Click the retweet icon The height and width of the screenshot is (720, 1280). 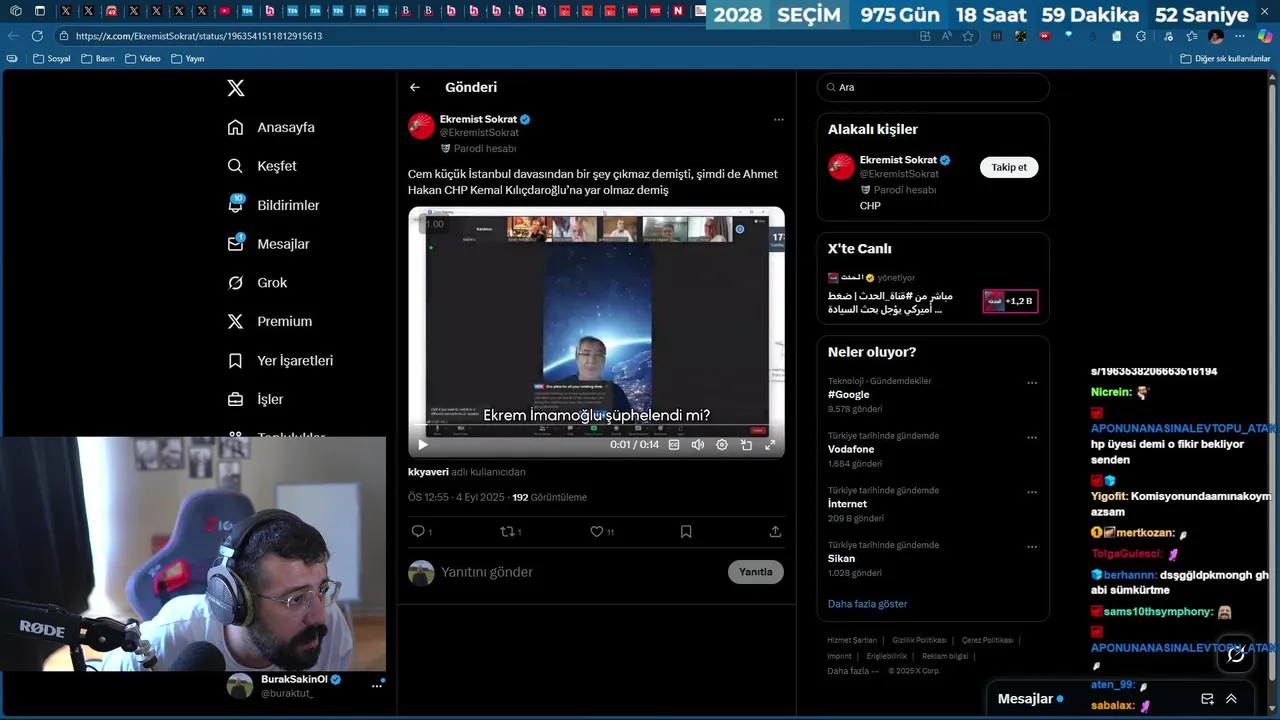point(507,532)
